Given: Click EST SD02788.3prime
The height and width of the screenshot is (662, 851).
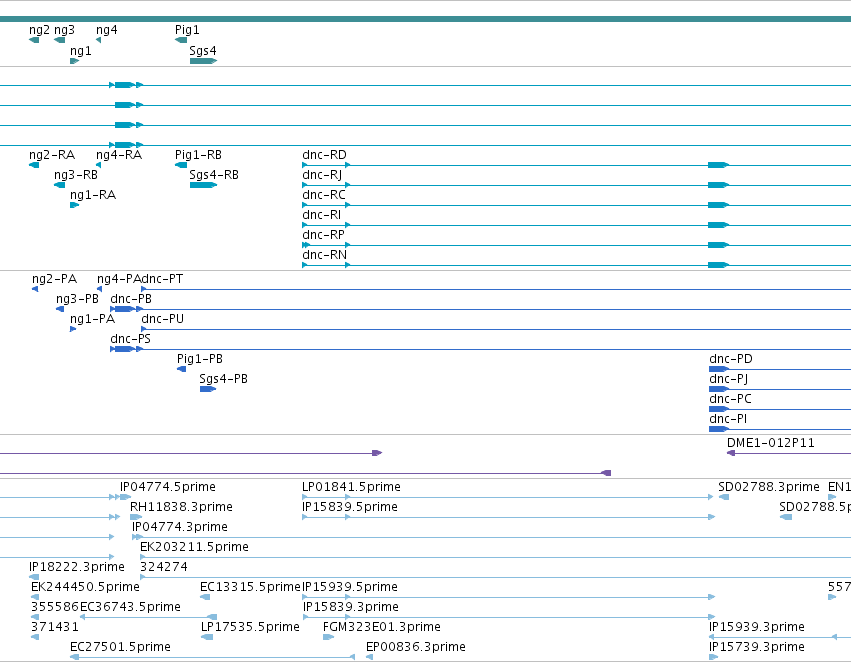Looking at the screenshot, I should pos(769,487).
